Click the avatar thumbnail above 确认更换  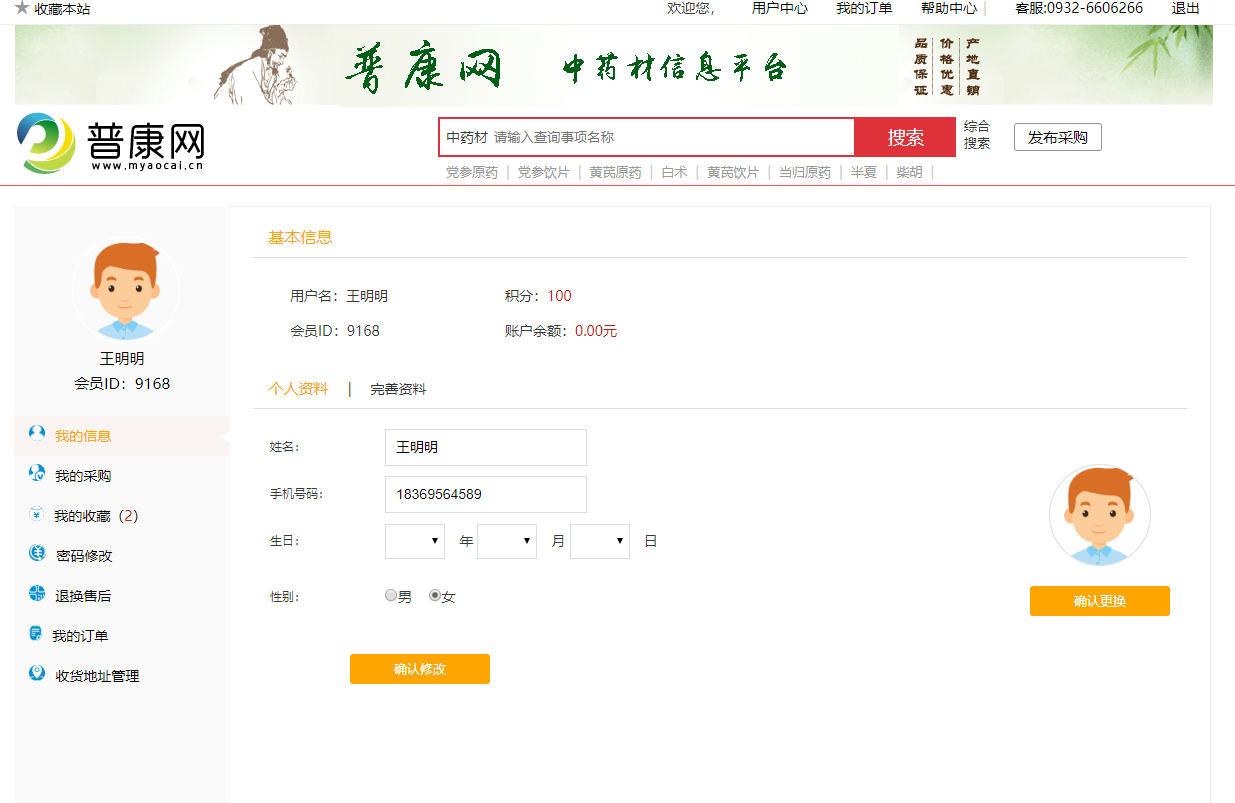click(1099, 515)
